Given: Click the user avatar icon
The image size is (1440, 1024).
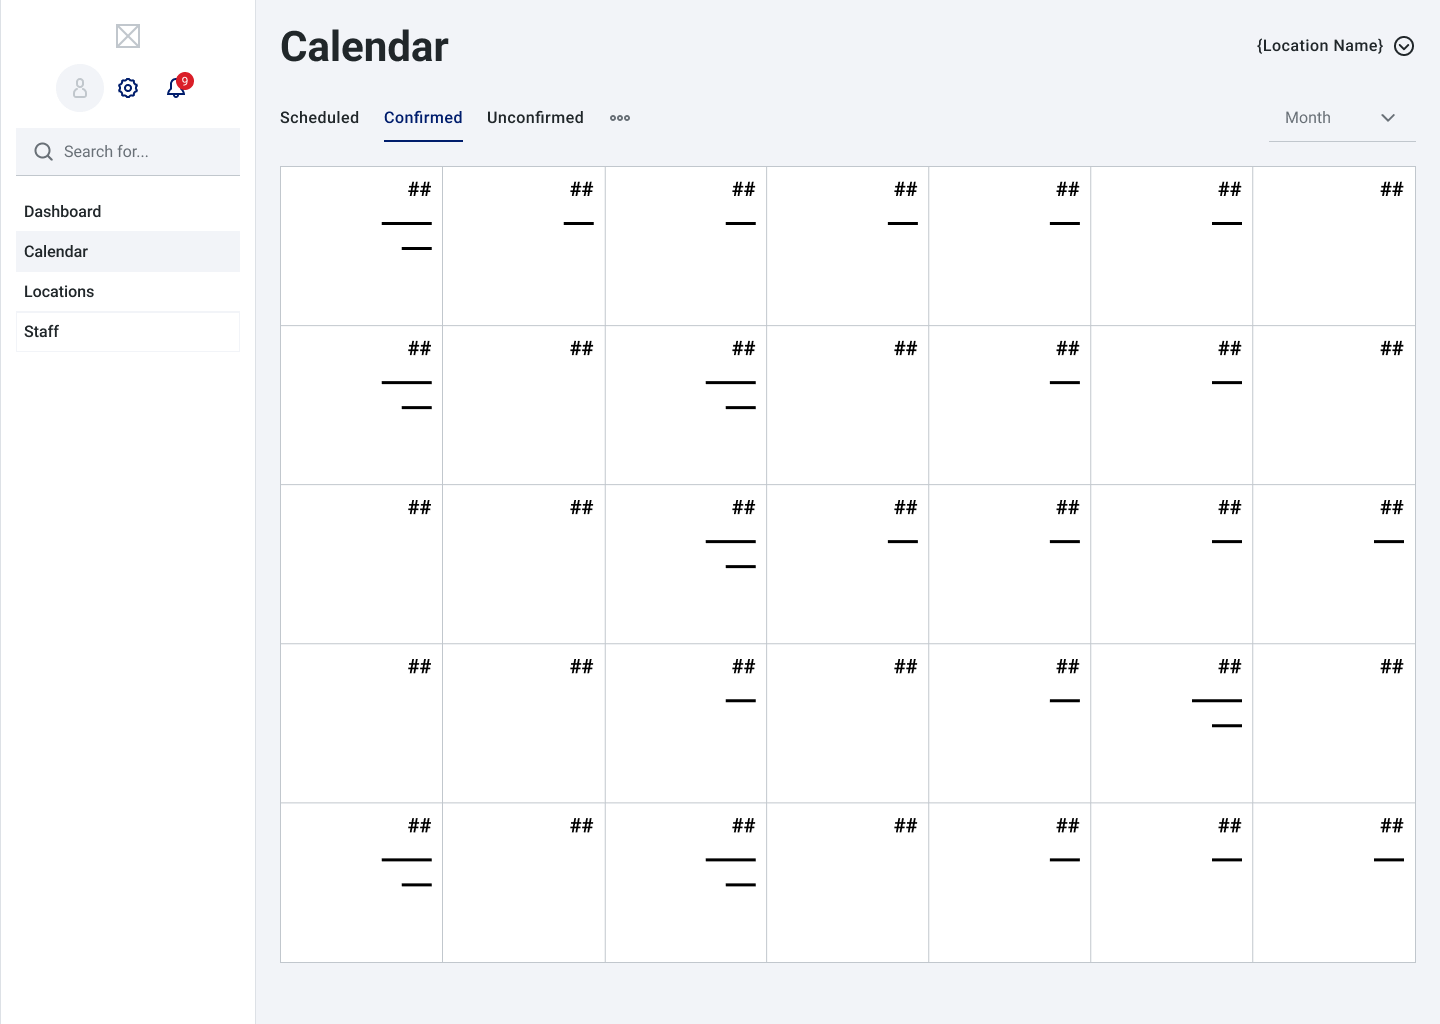Looking at the screenshot, I should pyautogui.click(x=80, y=88).
